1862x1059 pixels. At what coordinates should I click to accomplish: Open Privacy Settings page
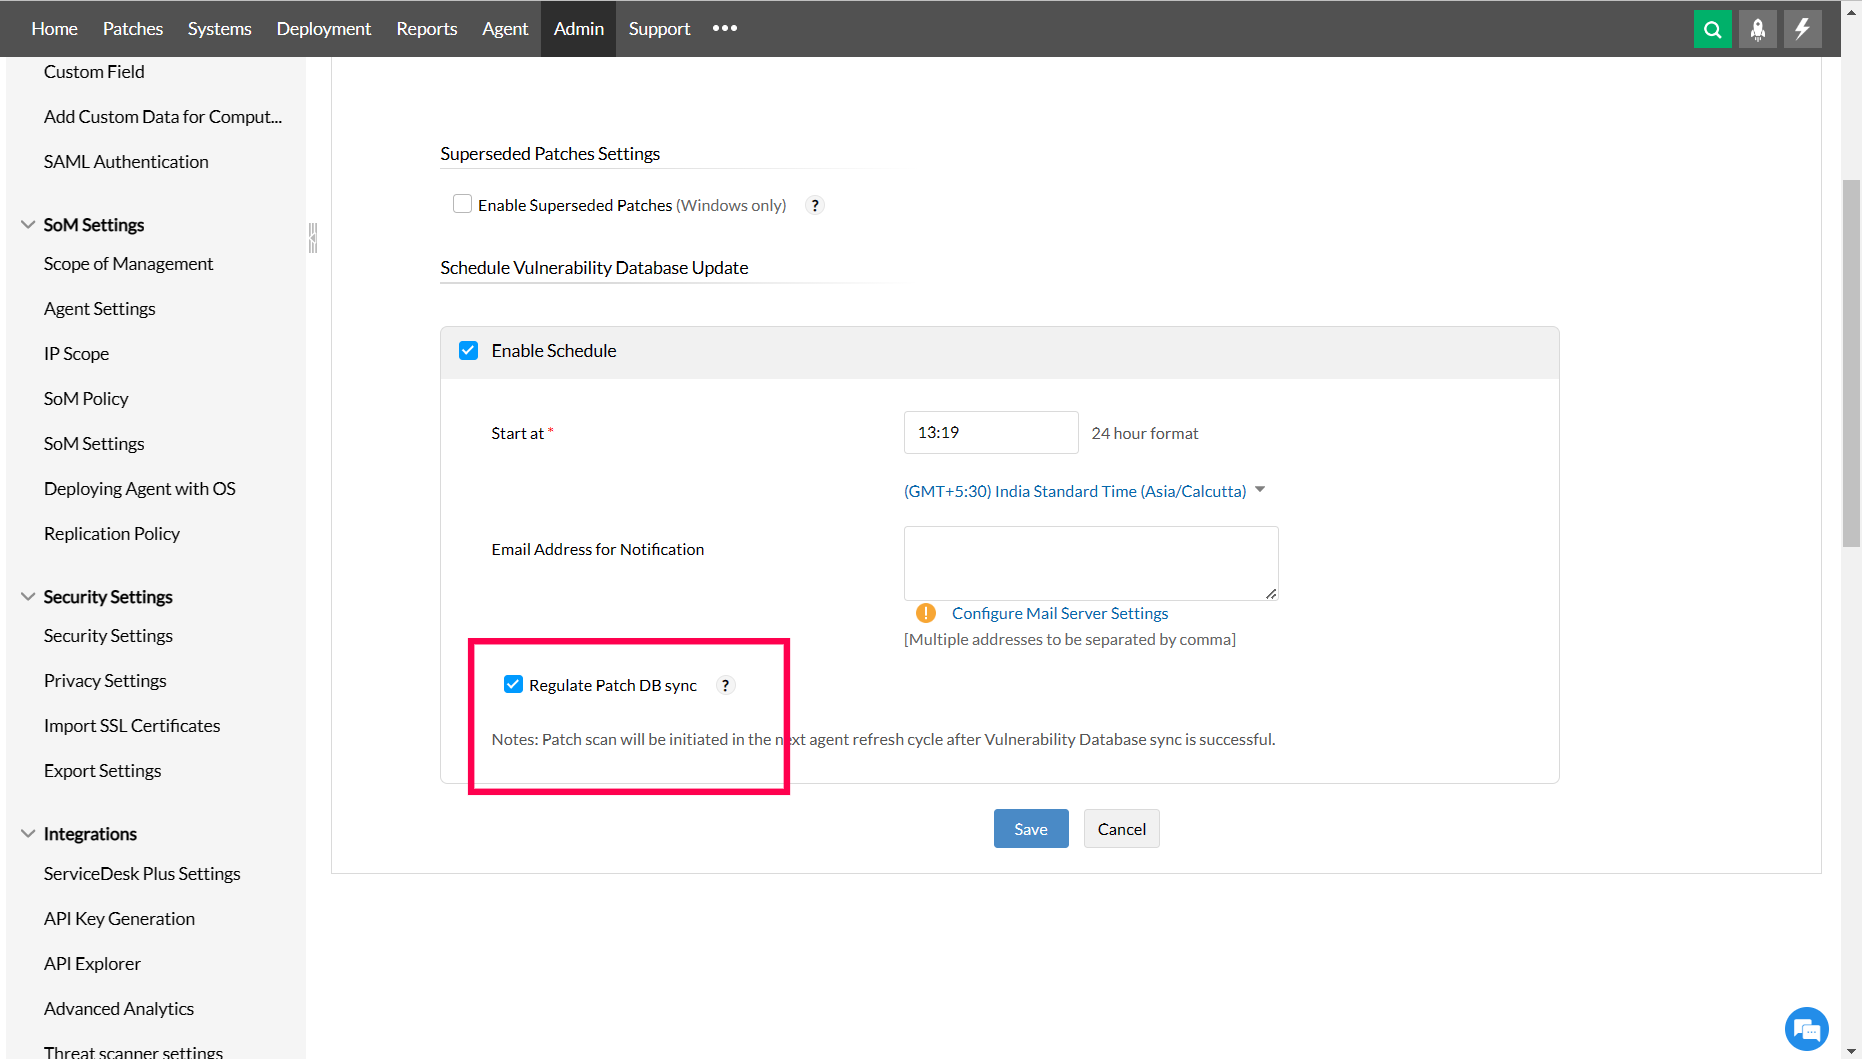105,681
